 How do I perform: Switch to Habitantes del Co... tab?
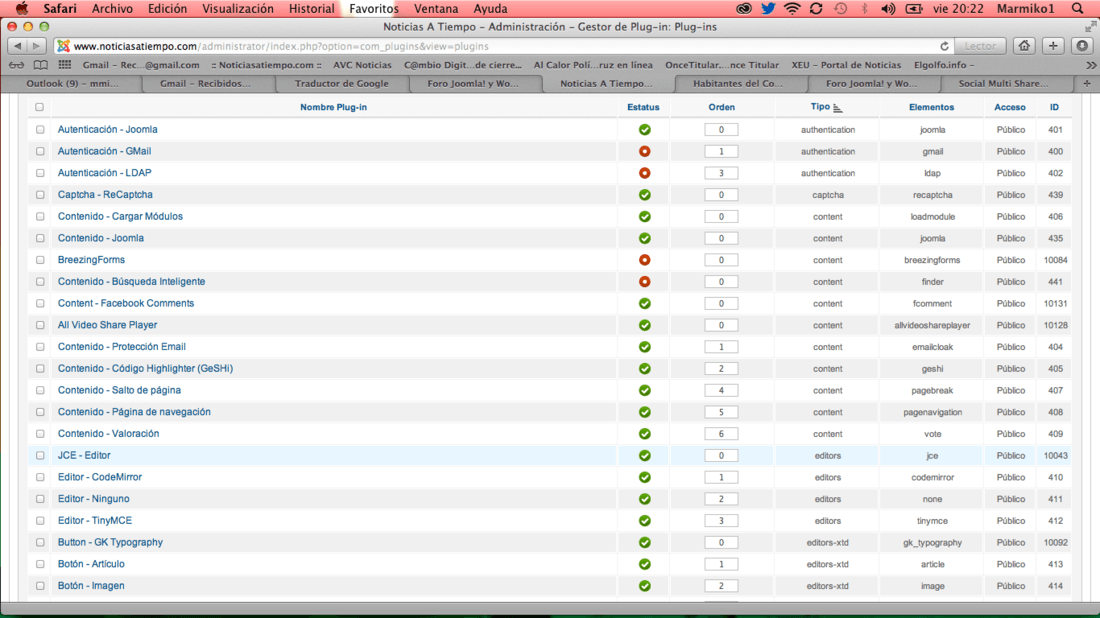pos(737,83)
